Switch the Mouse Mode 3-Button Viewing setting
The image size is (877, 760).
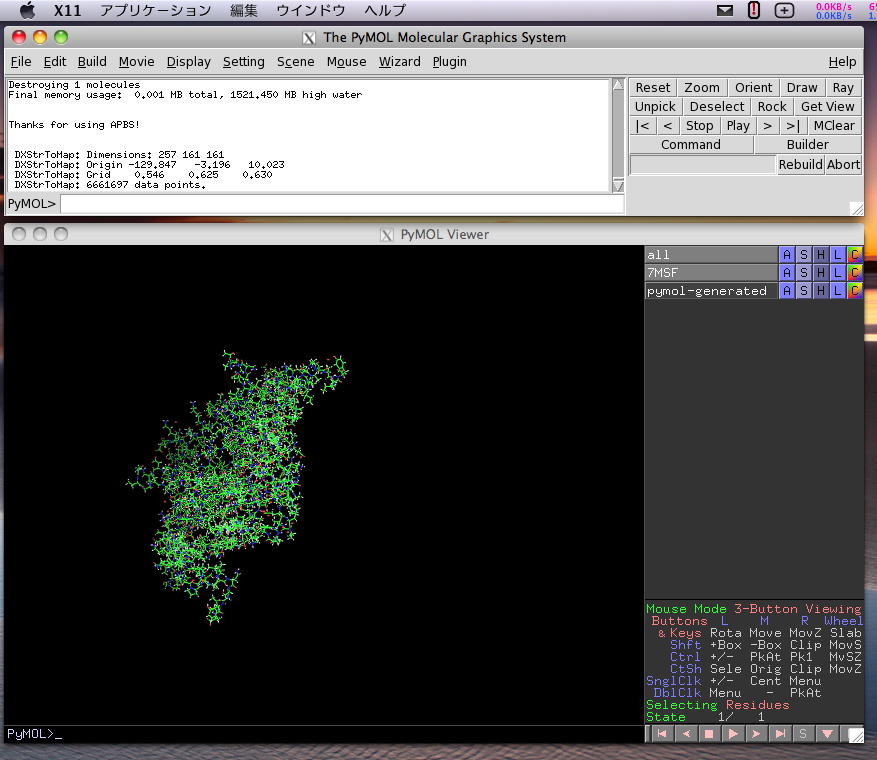click(754, 608)
